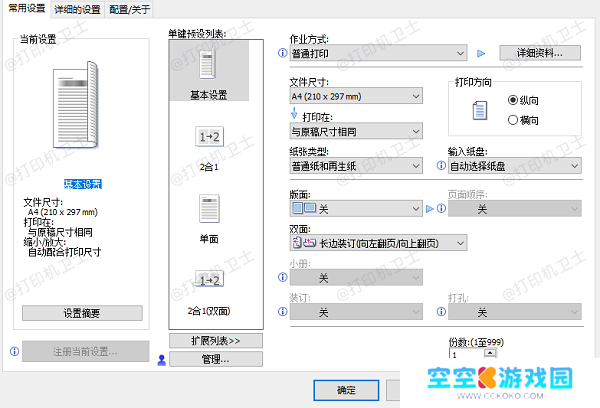Screen dimensions: 600x408
Task: Click the blue arrow next to 作业方式 dropdown
Action: tap(481, 54)
